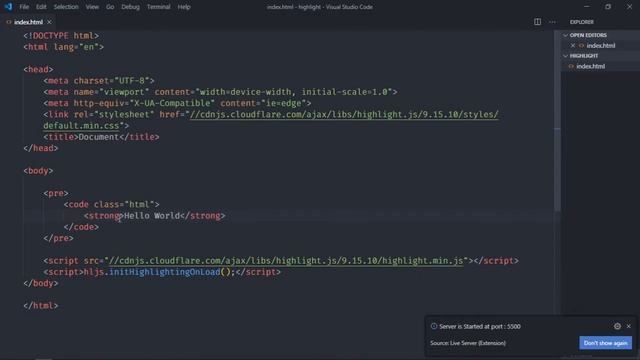Open the highlight.min.js script CDN link
The width and height of the screenshot is (640, 360).
[x=286, y=261]
